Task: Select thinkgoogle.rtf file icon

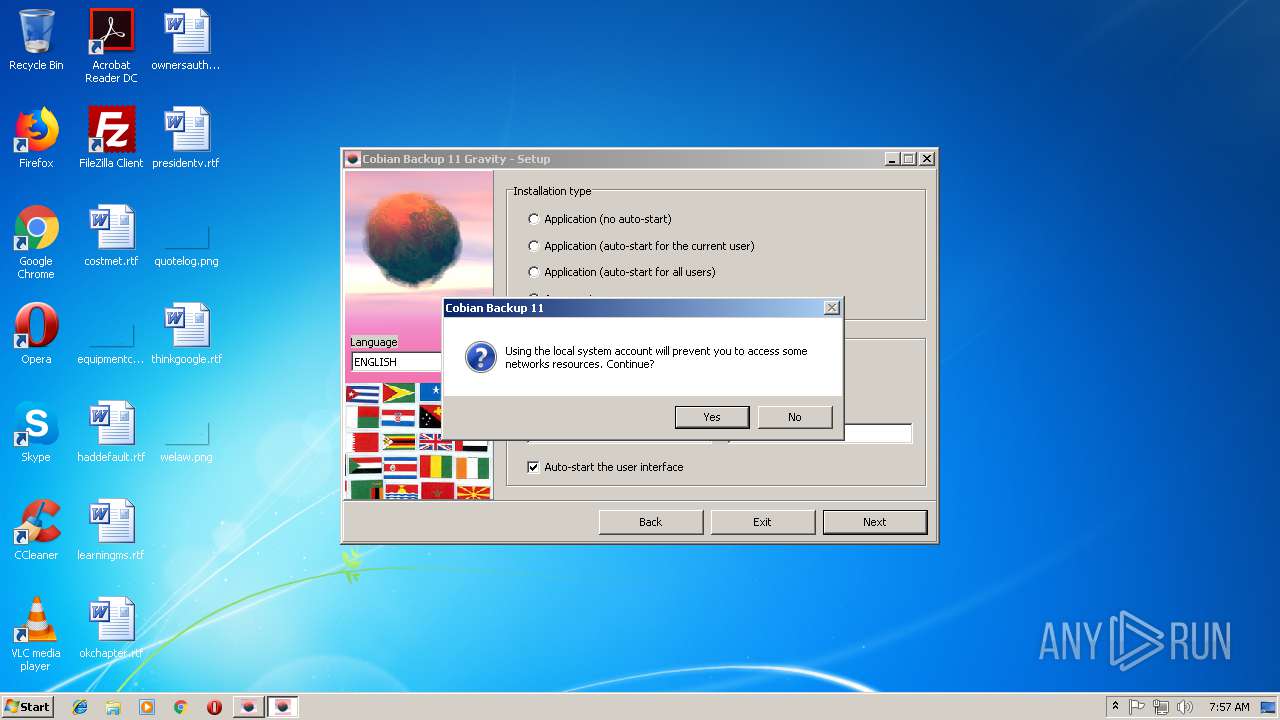Action: click(x=186, y=334)
